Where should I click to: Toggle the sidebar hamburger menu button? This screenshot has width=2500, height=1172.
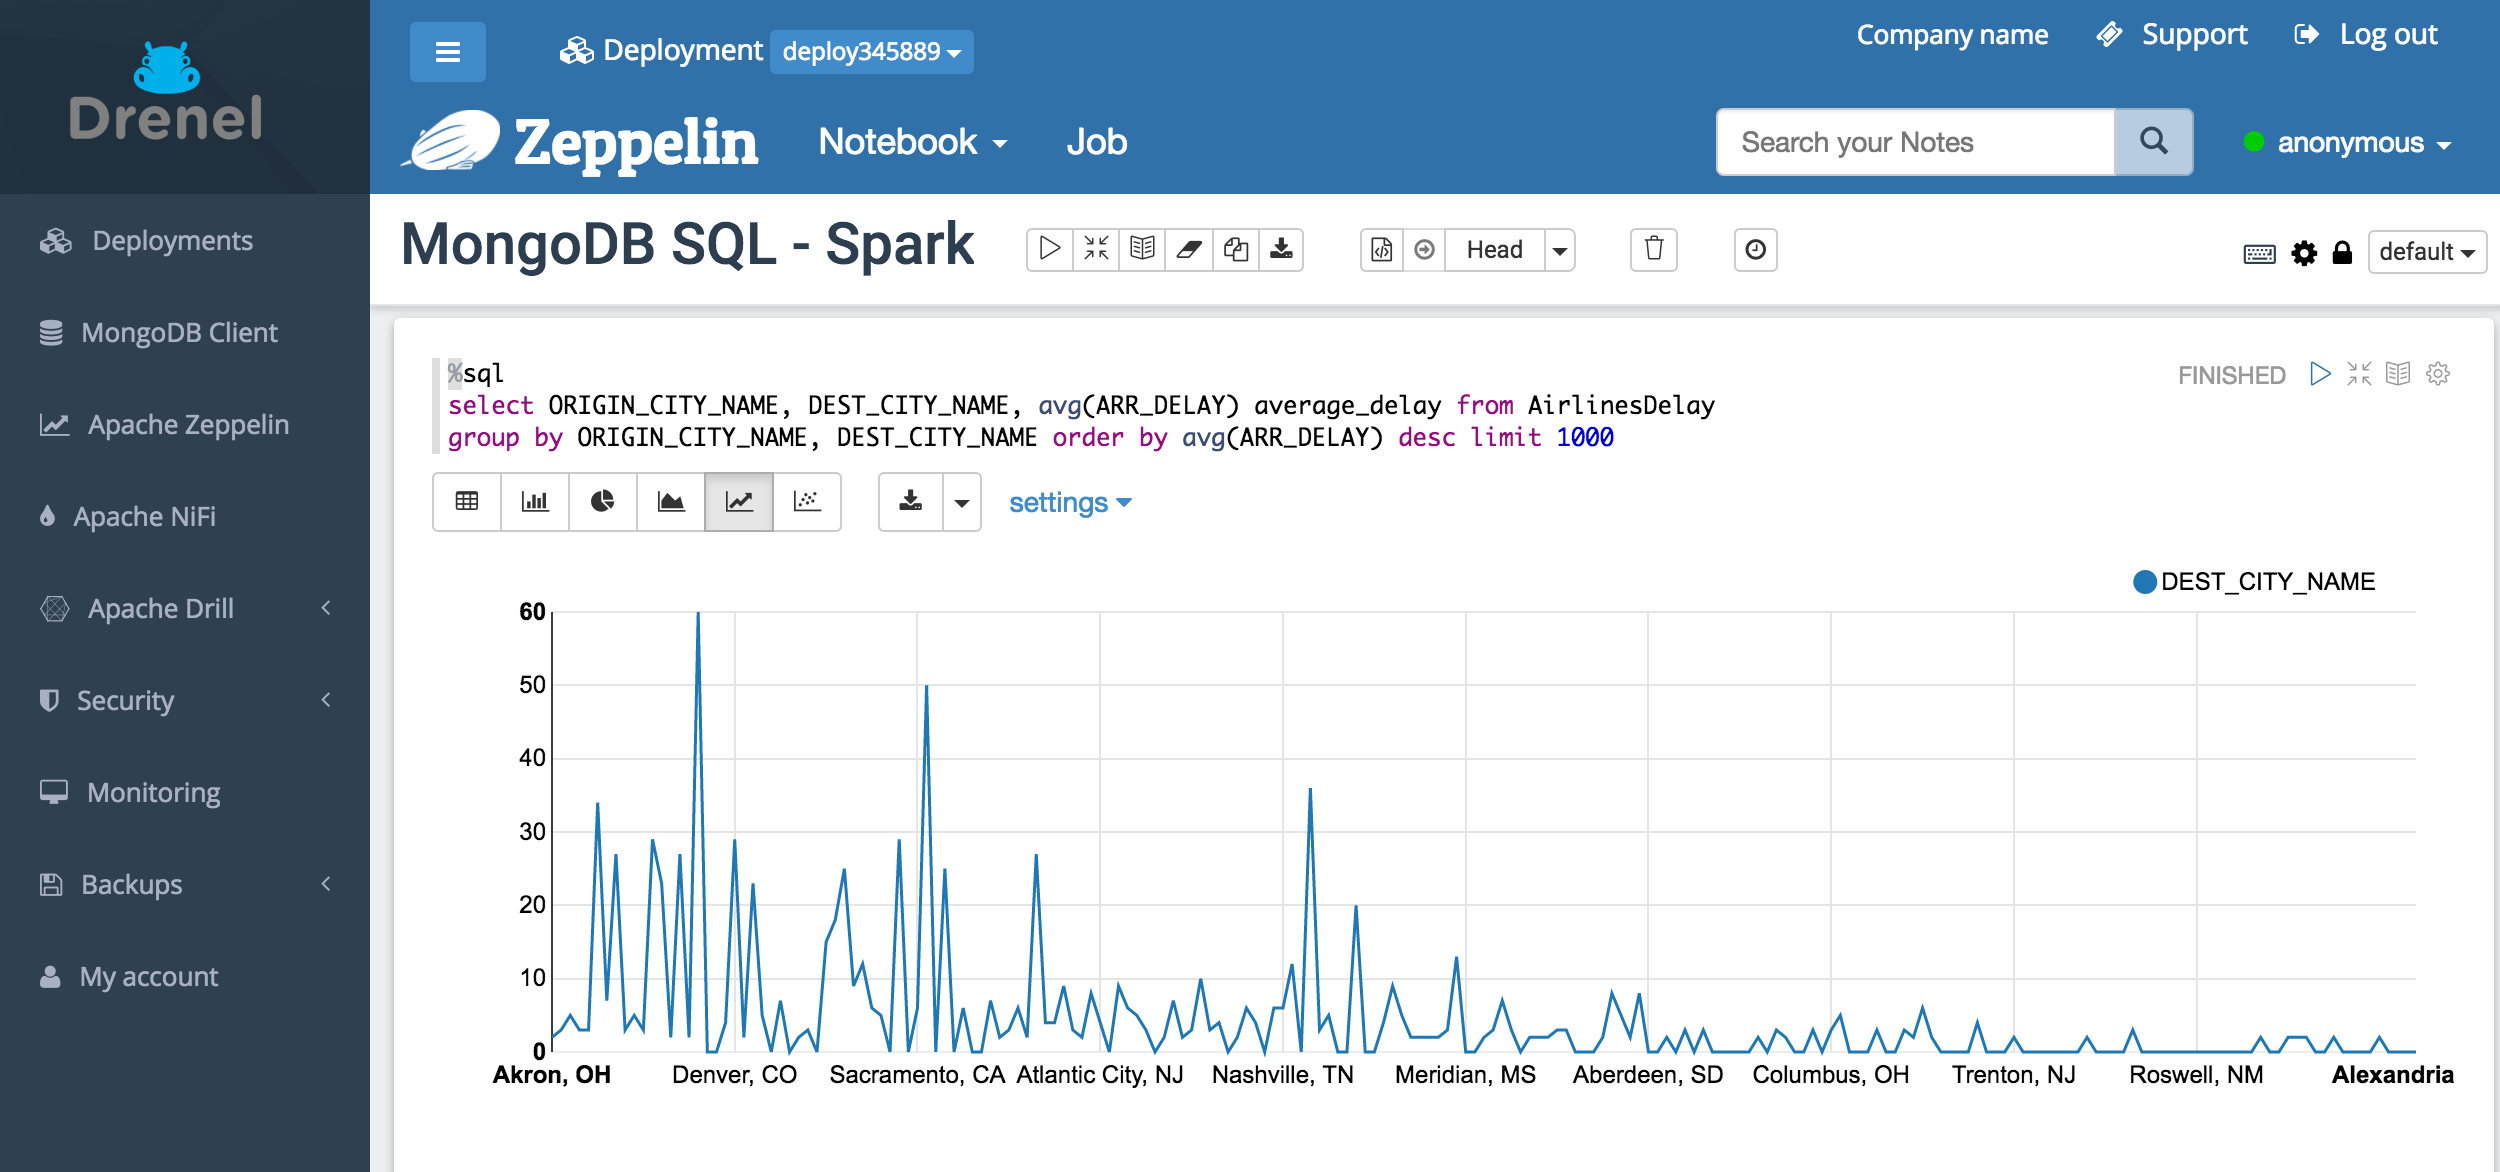click(x=447, y=52)
